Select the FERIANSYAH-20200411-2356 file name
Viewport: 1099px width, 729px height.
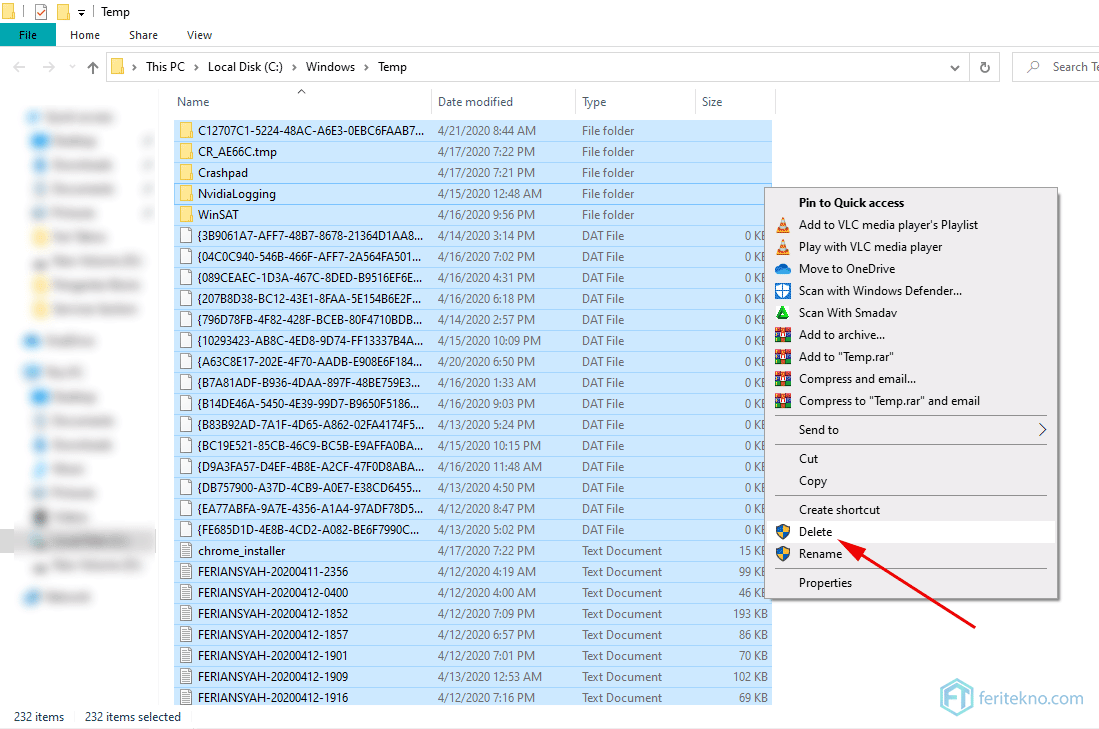coord(273,572)
